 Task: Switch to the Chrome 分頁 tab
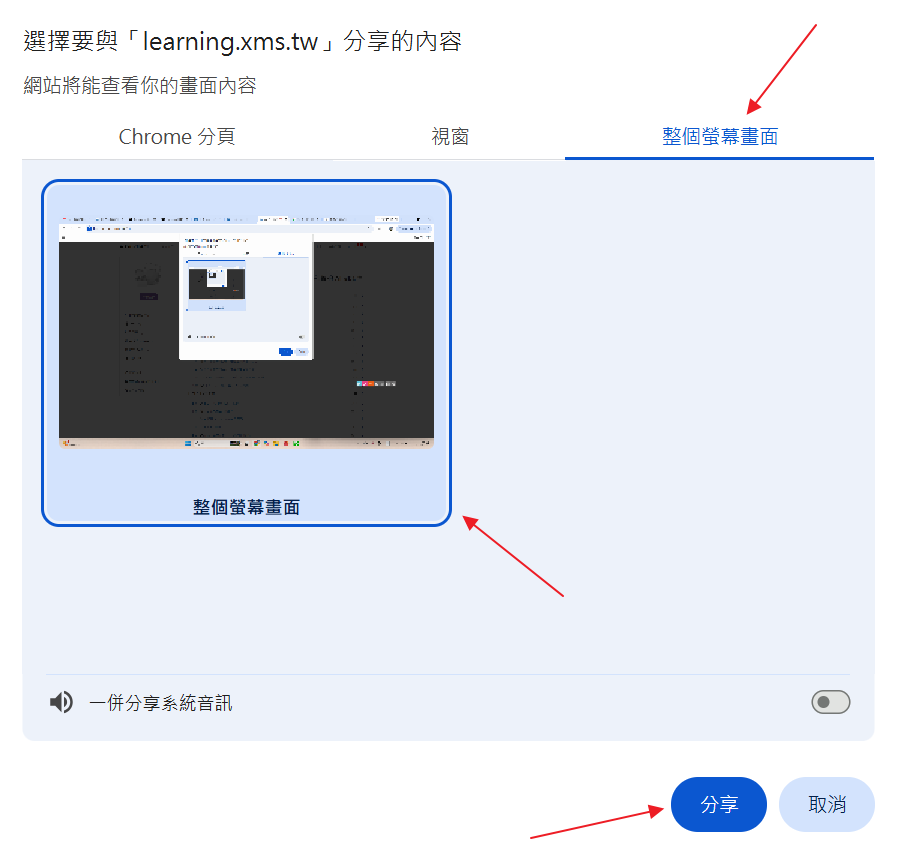(x=177, y=137)
